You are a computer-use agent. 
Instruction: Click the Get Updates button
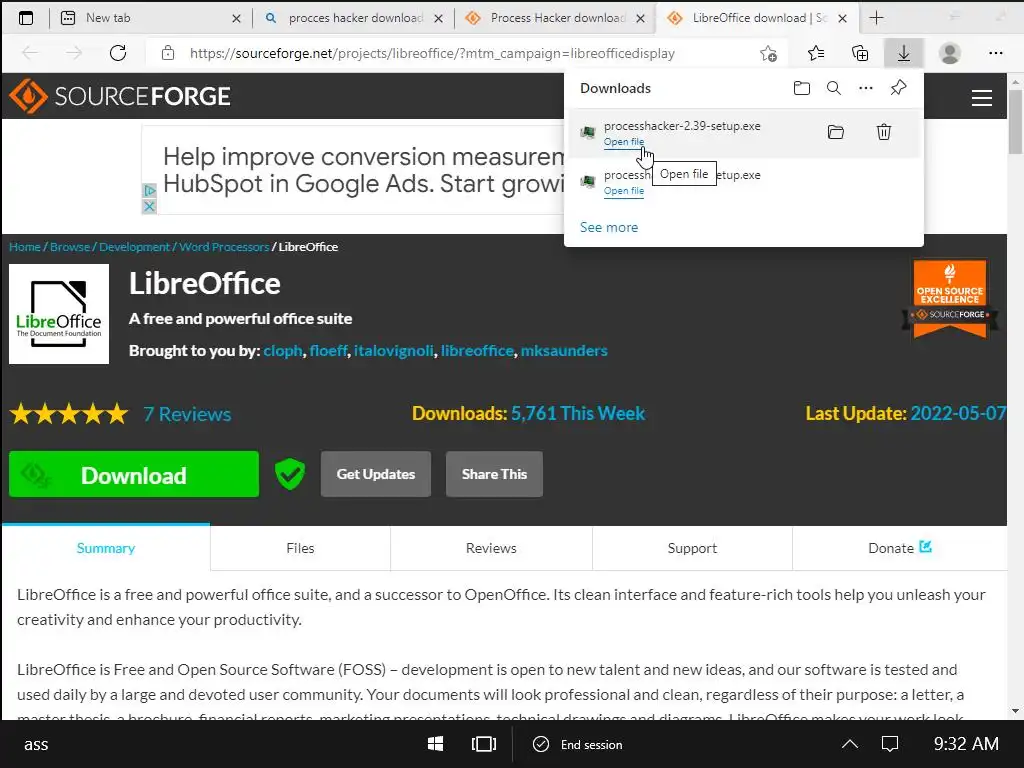[376, 474]
